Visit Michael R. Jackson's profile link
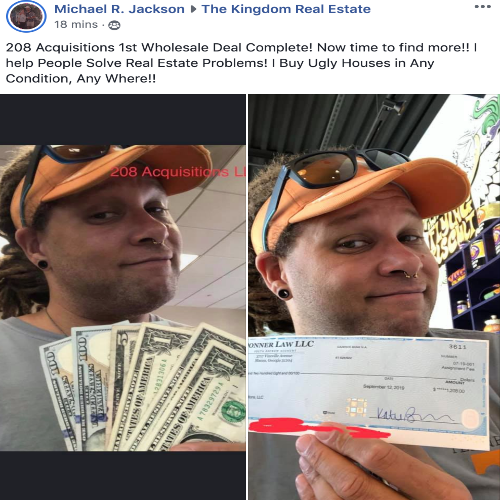Image resolution: width=500 pixels, height=500 pixels. pos(119,9)
